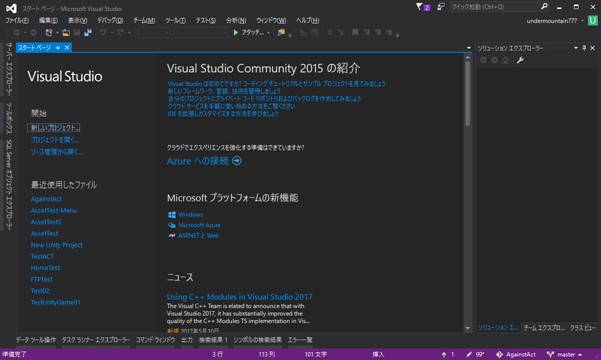This screenshot has height=360, width=601.
Task: Click the green U account avatar
Action: tap(592, 20)
